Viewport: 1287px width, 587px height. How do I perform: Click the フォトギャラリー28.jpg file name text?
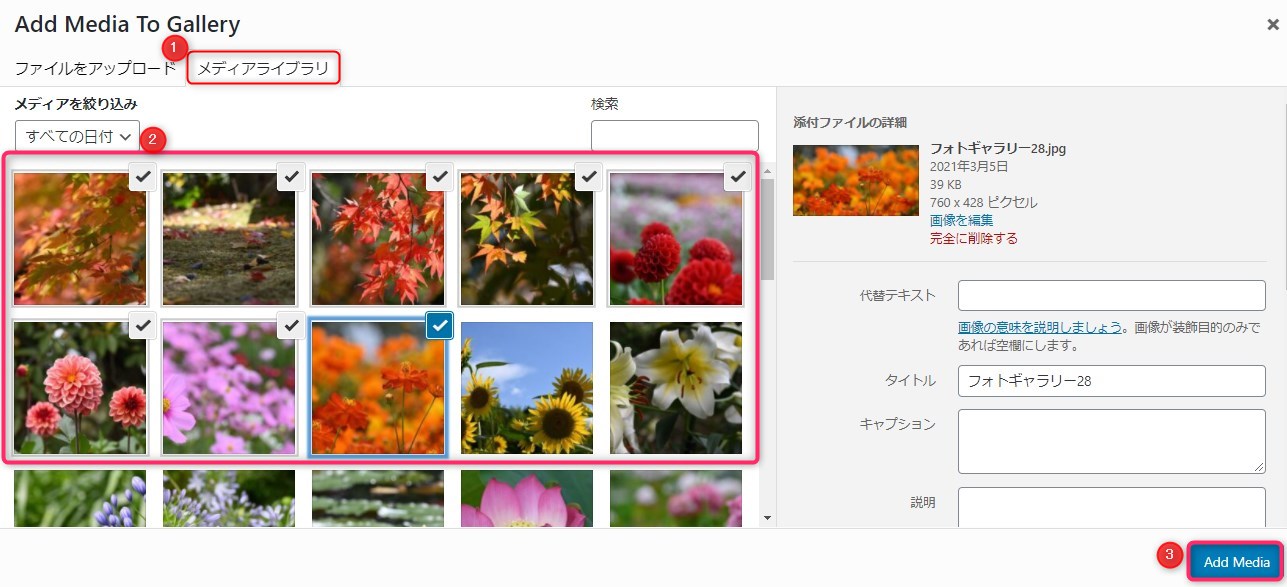click(x=998, y=148)
